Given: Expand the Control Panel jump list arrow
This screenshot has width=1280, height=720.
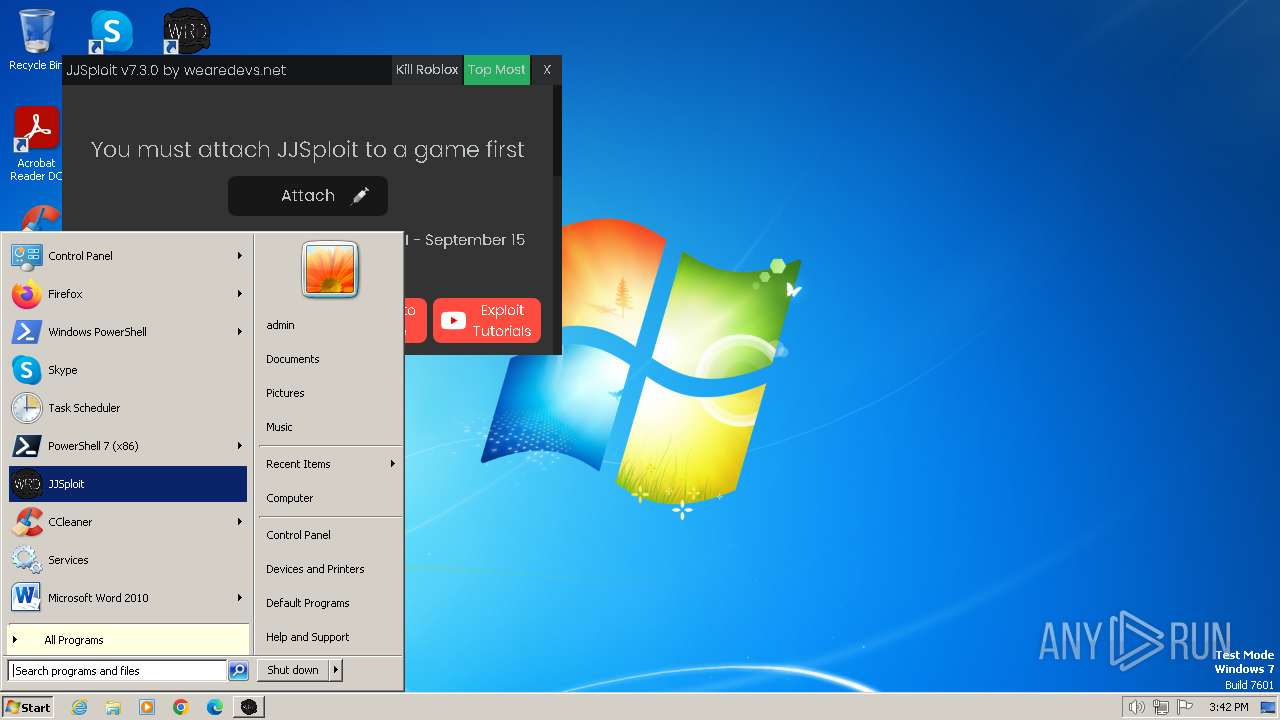Looking at the screenshot, I should pyautogui.click(x=240, y=256).
